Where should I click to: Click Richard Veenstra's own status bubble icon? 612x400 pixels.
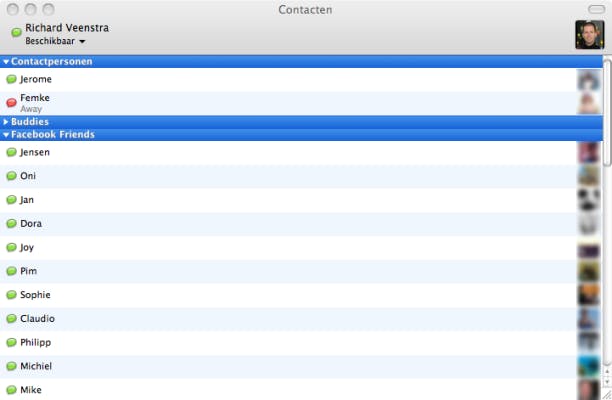[16, 32]
